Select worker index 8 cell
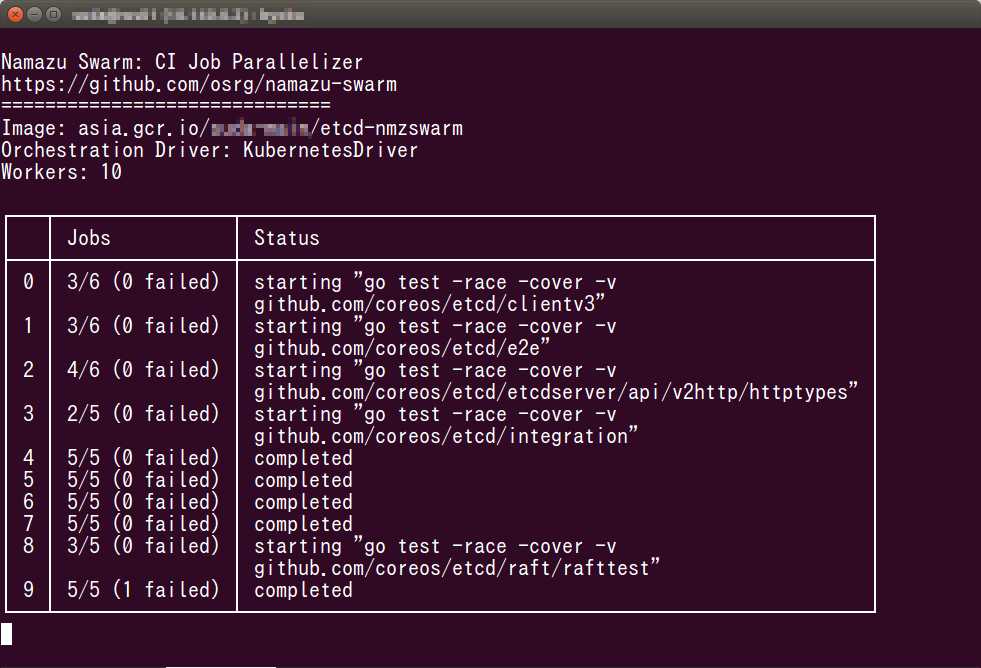Image resolution: width=981 pixels, height=668 pixels. (28, 545)
